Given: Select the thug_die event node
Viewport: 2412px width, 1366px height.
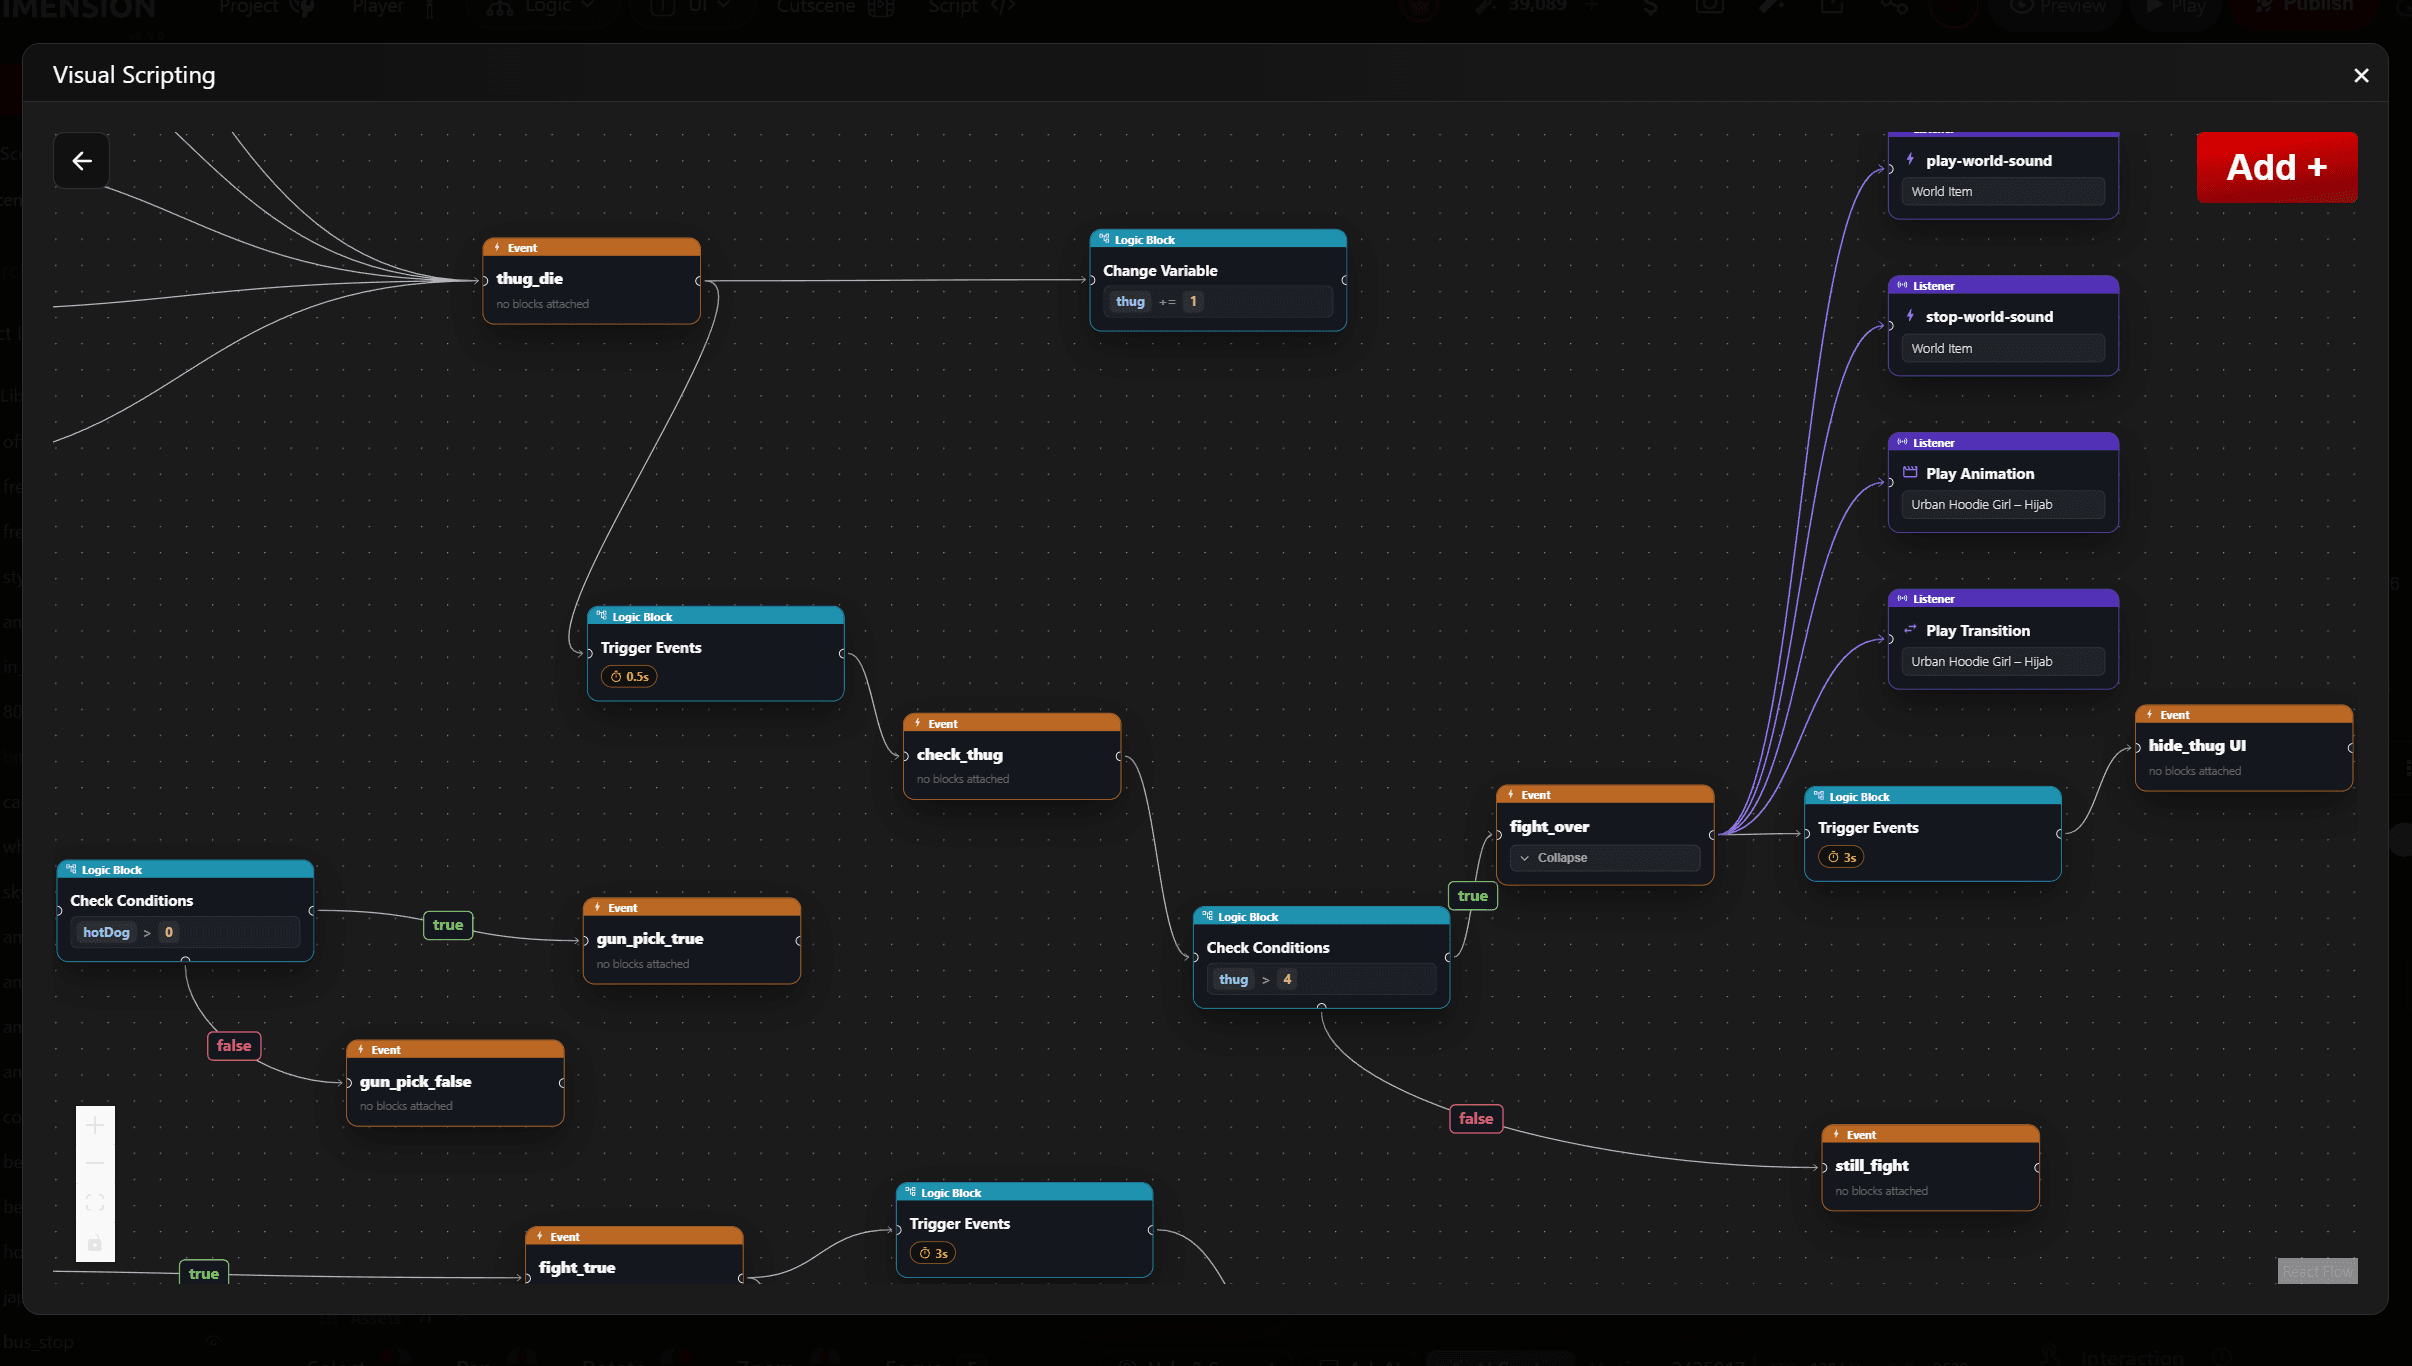Looking at the screenshot, I should (x=591, y=281).
